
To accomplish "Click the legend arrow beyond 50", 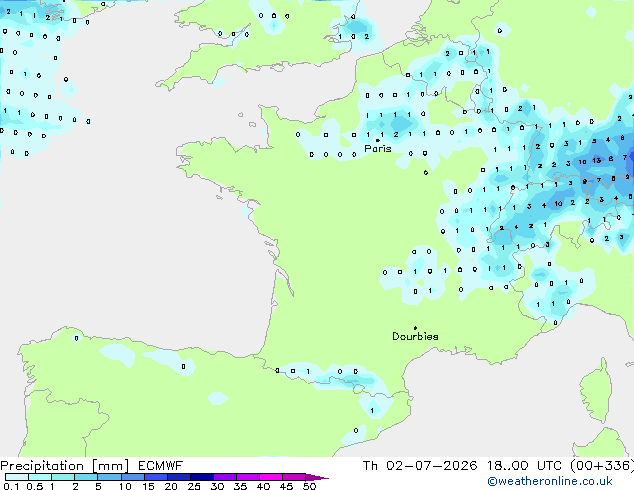I will (317, 477).
